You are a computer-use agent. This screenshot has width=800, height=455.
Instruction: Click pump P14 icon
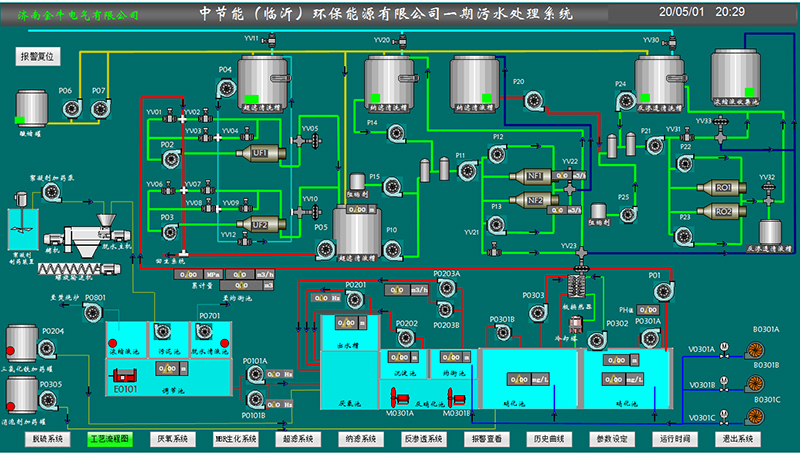[x=396, y=134]
